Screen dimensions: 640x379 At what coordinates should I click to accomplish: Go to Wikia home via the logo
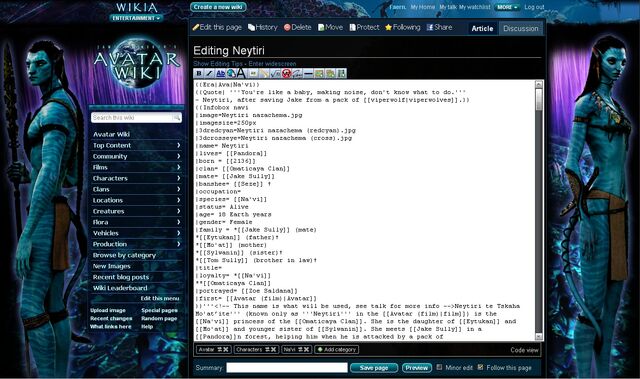click(136, 7)
